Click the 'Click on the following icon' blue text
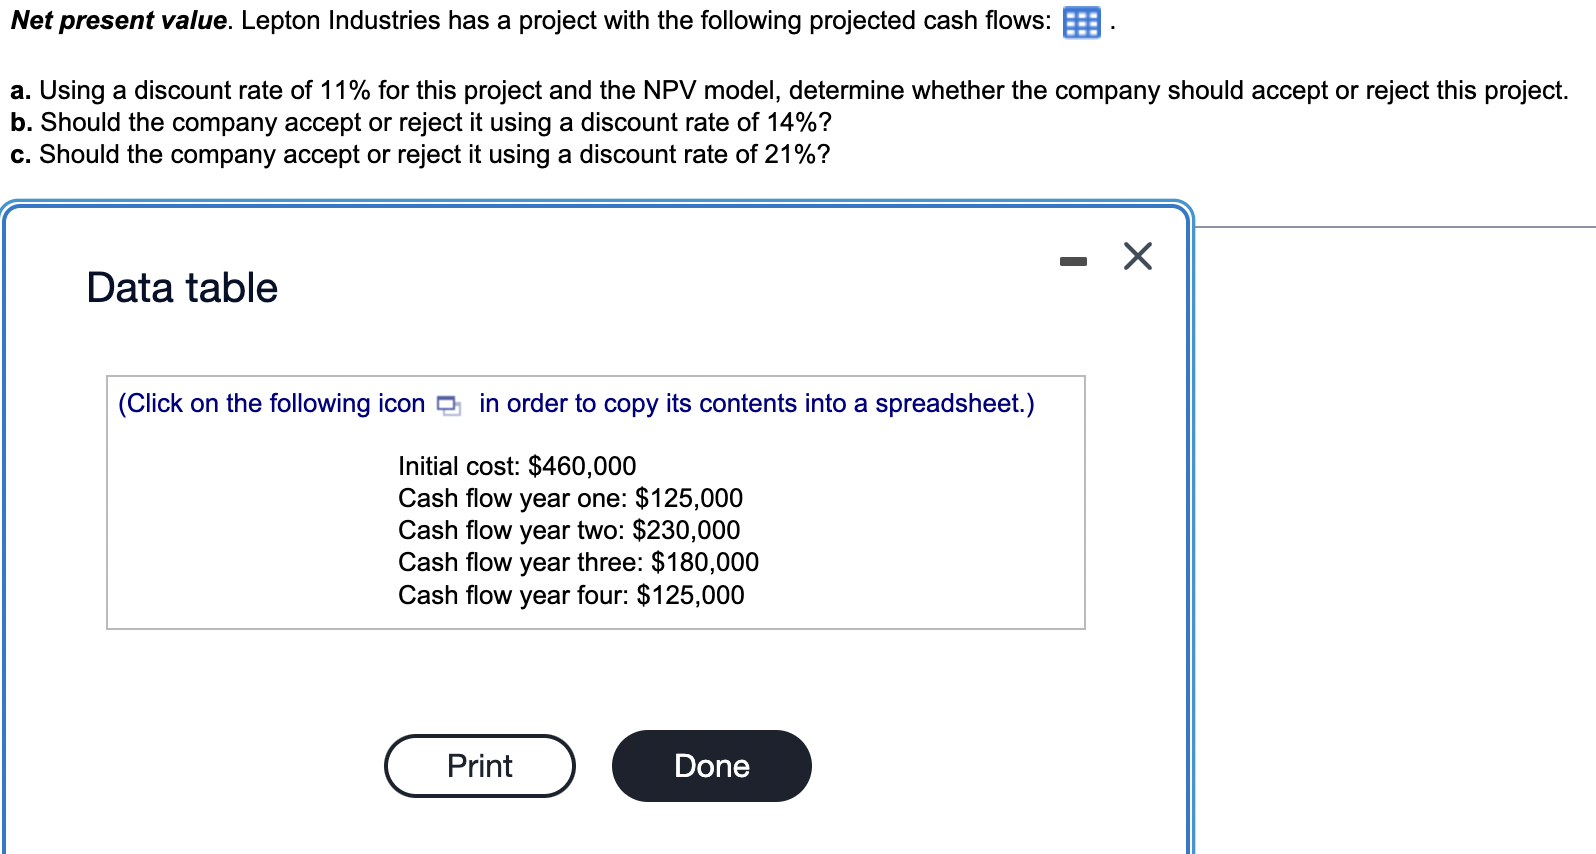The image size is (1596, 854). pyautogui.click(x=270, y=403)
